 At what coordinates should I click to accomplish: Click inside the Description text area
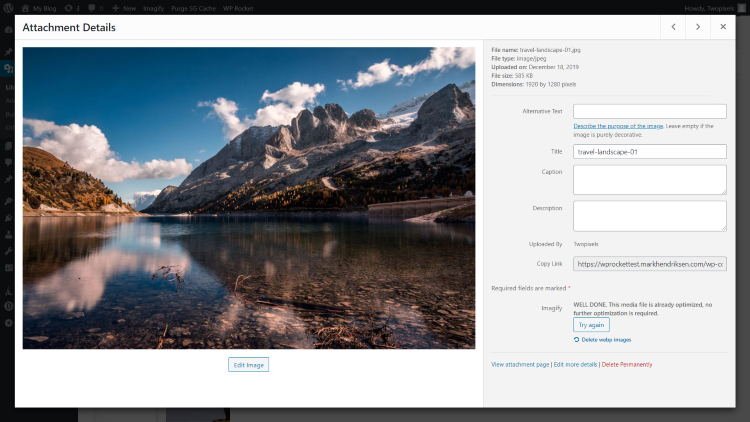[x=650, y=216]
